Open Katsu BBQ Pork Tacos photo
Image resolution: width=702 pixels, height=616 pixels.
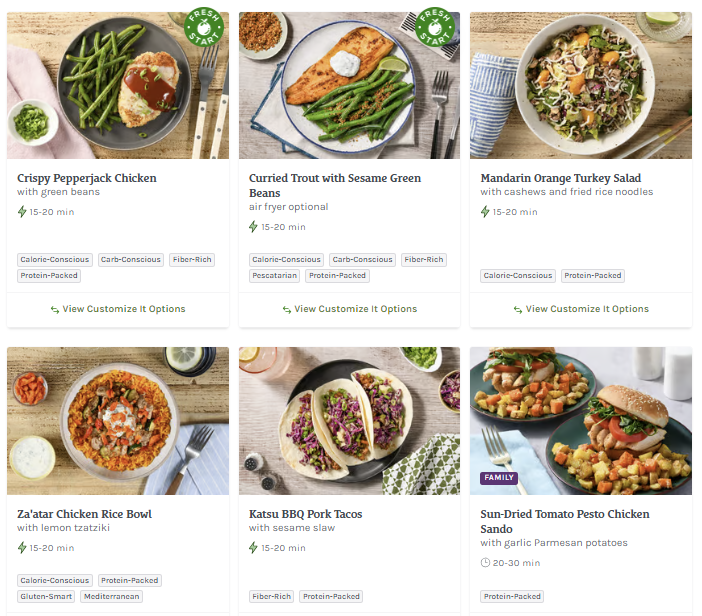[x=349, y=421]
